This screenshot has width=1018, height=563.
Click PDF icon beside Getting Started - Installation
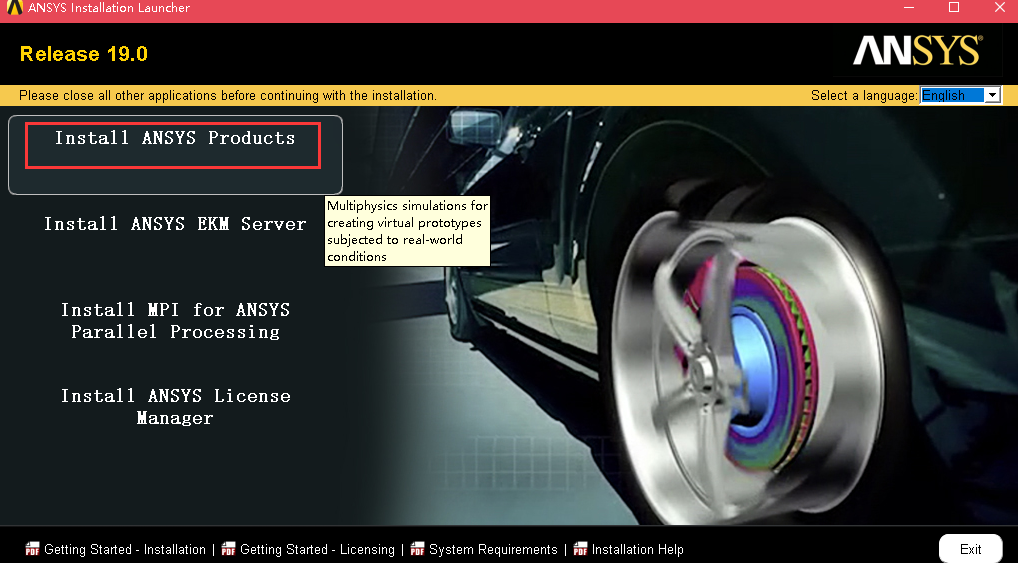32,549
